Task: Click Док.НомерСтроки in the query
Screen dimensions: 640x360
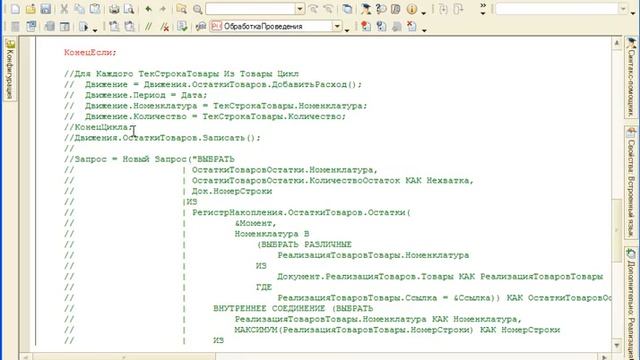Action: (232, 191)
